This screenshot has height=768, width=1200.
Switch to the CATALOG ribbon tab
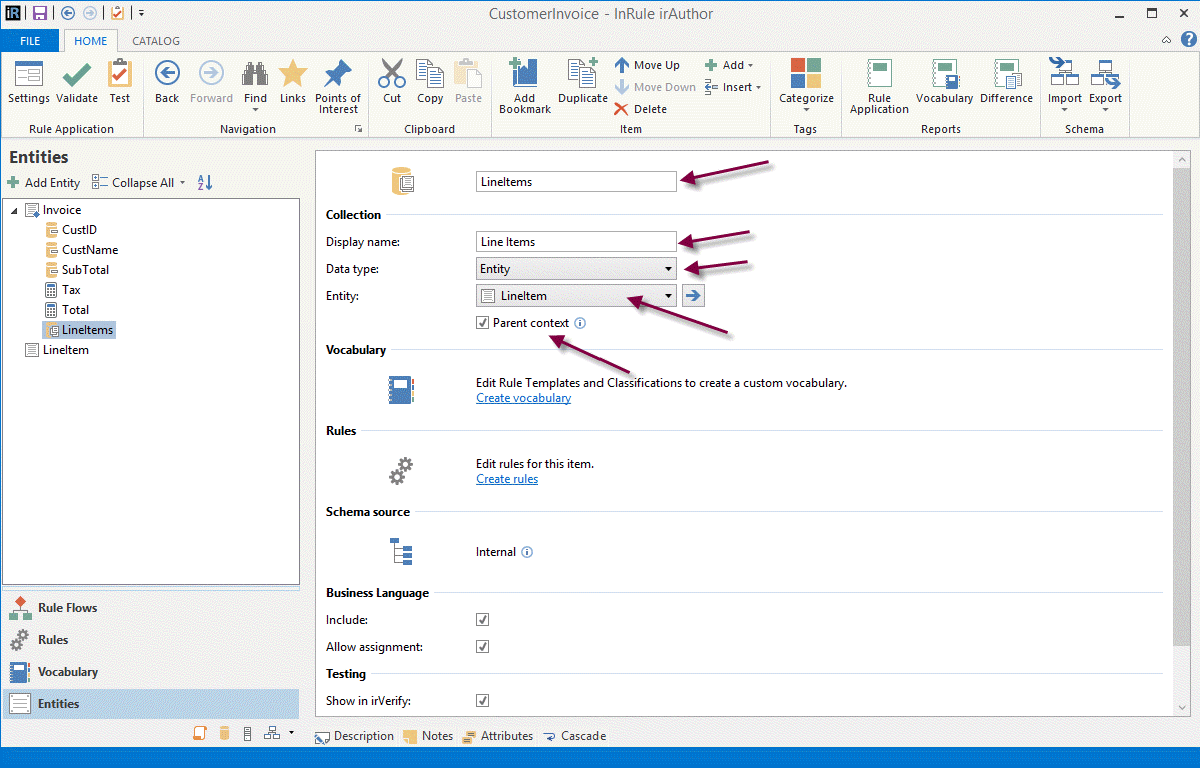156,41
